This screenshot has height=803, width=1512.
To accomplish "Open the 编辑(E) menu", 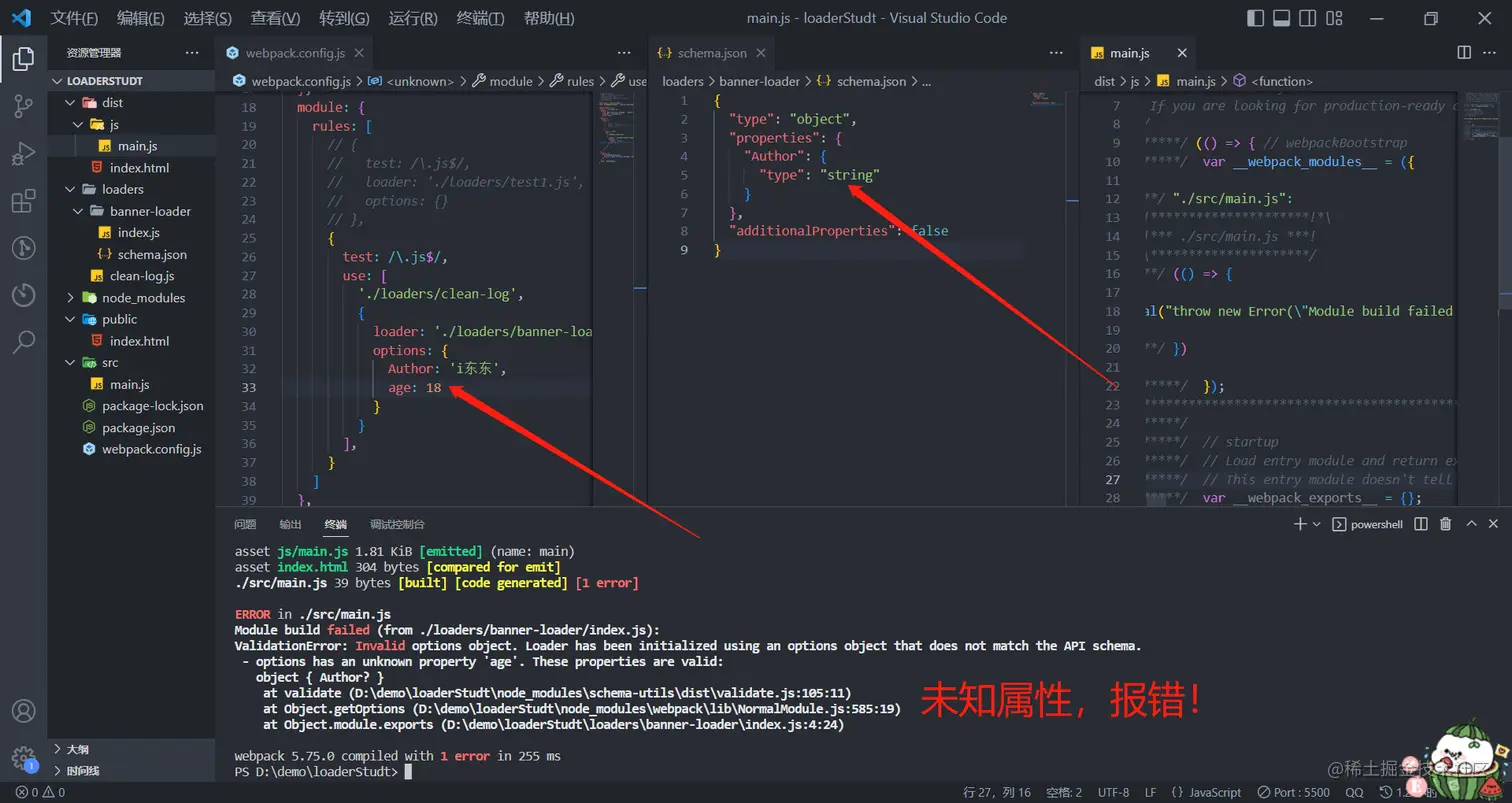I will (141, 18).
